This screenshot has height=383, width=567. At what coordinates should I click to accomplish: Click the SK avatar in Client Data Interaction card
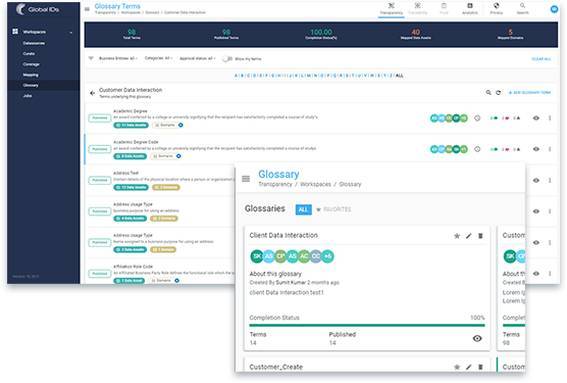pos(257,256)
